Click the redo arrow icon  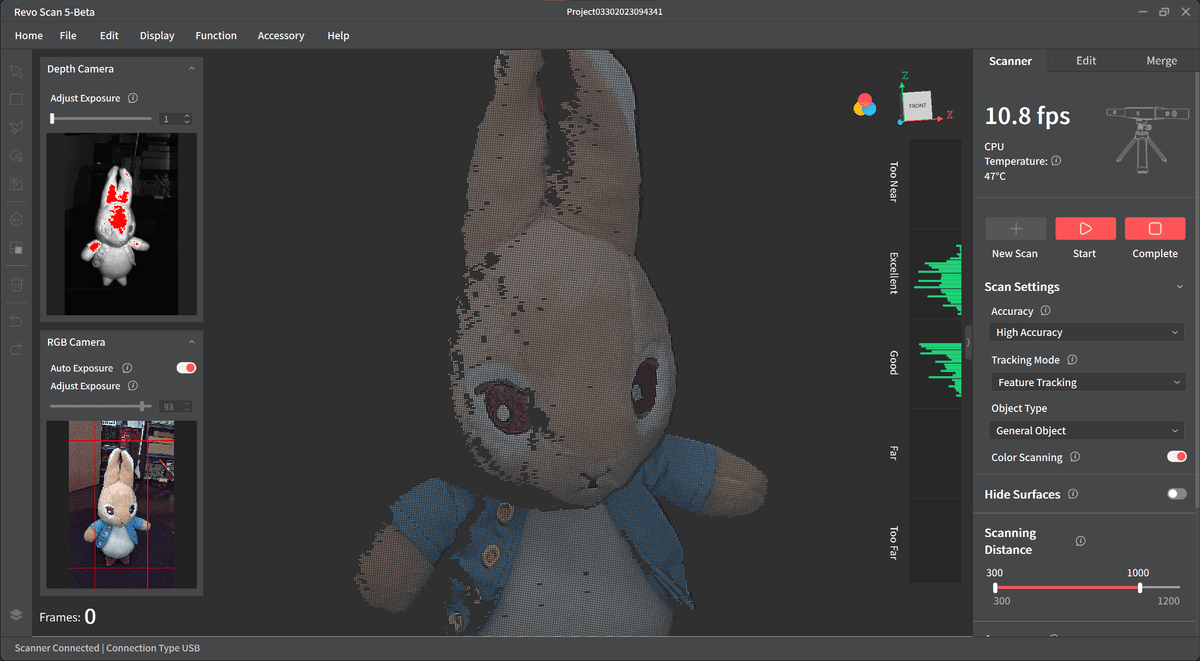16,348
